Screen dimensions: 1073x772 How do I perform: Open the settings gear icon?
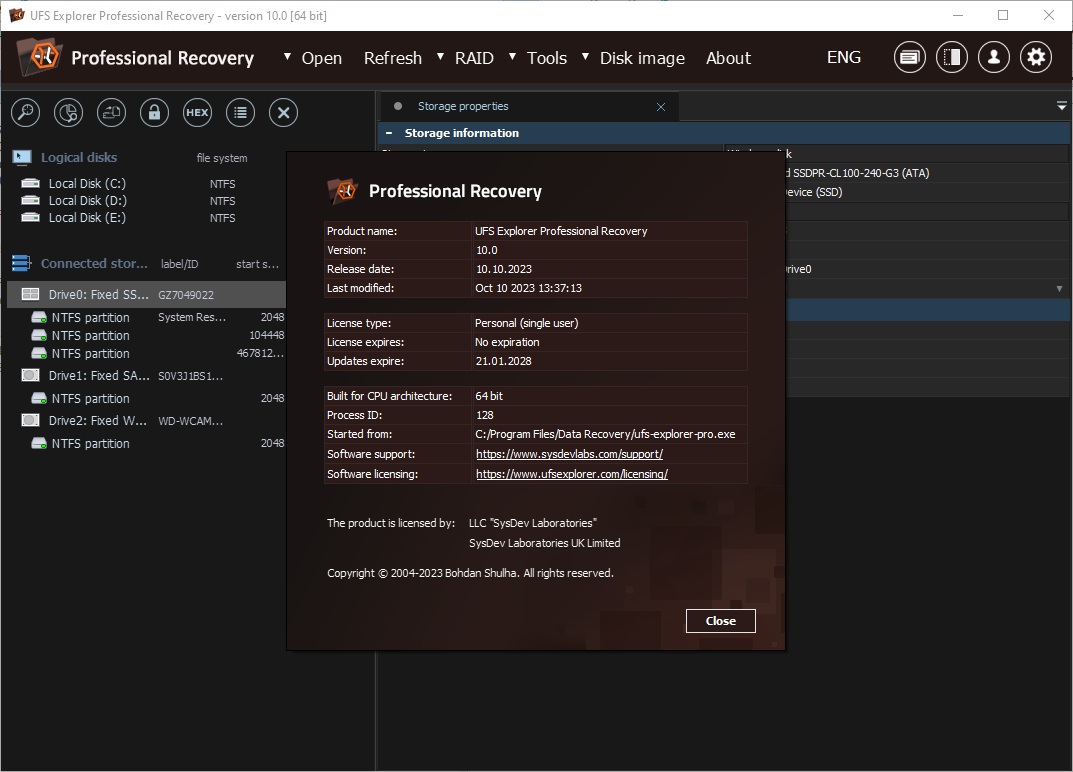[x=1036, y=57]
